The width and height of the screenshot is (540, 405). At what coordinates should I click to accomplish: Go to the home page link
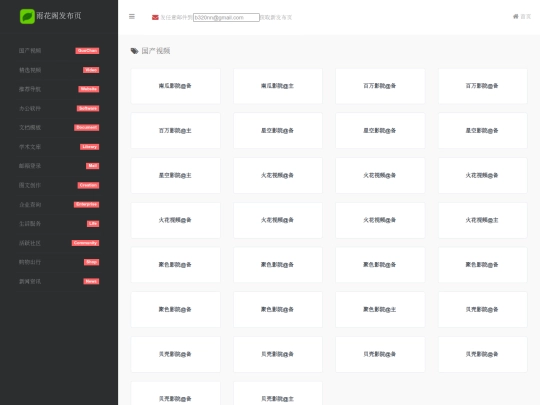point(522,17)
